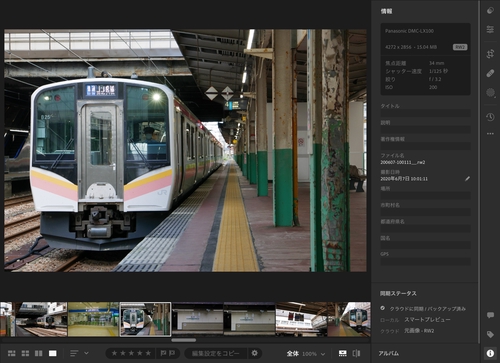Set rating to two stars
Viewport: 500px width, 363px height.
[123, 353]
